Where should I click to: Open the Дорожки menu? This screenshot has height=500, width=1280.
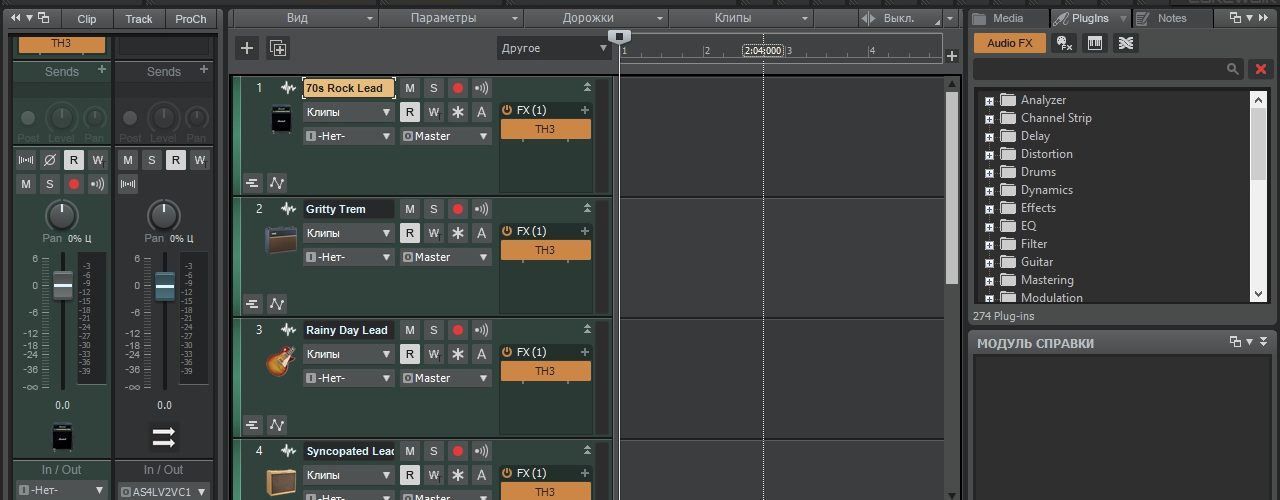(595, 18)
